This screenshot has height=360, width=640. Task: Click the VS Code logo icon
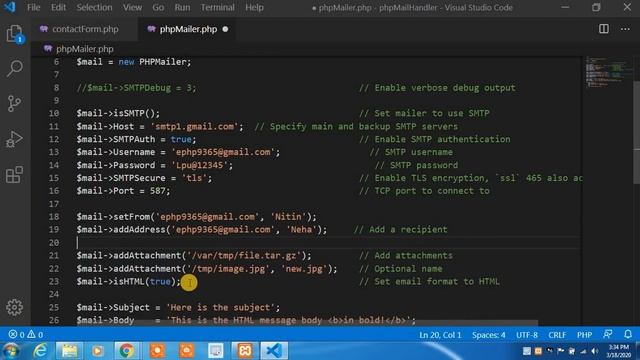(x=9, y=7)
